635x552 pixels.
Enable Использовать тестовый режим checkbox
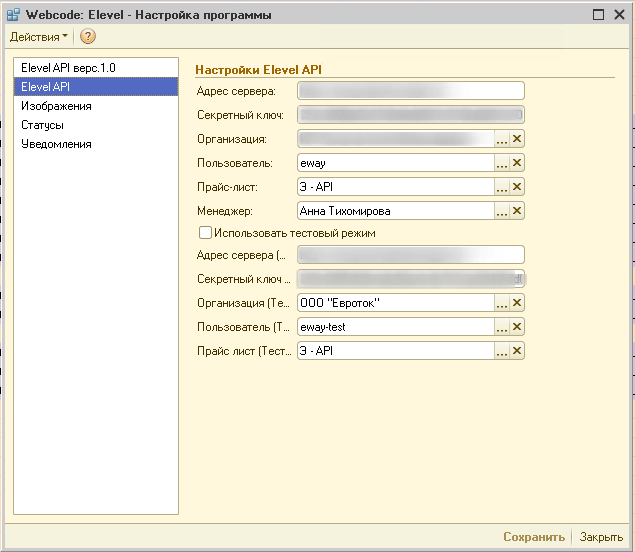coord(205,233)
